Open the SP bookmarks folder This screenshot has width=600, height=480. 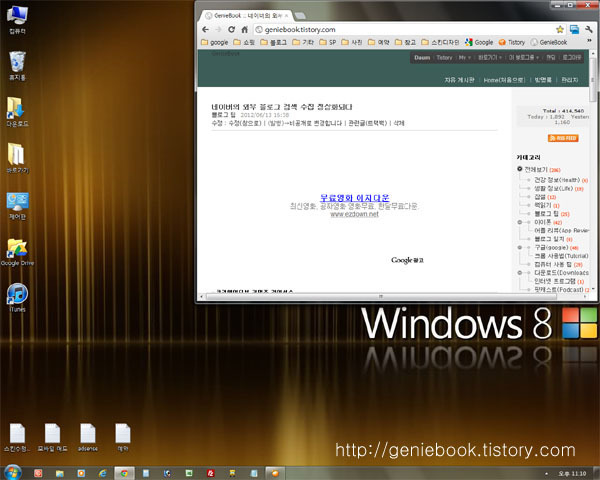point(328,42)
